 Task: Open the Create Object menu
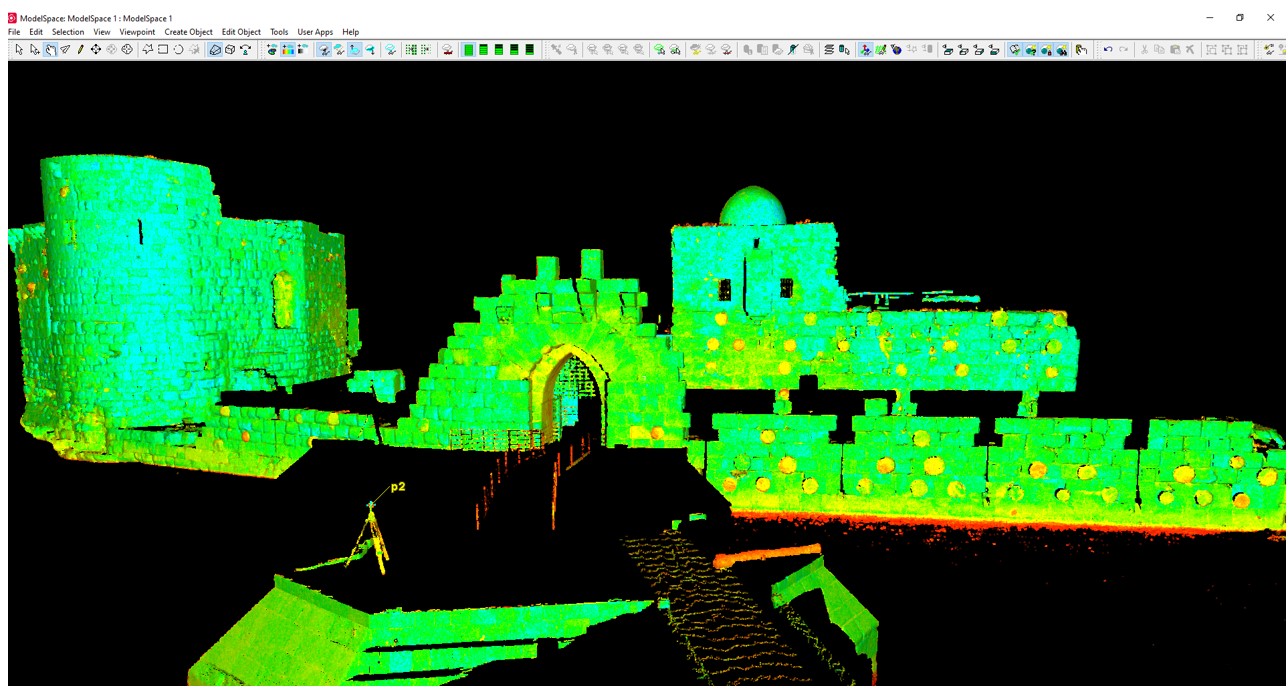[x=188, y=32]
